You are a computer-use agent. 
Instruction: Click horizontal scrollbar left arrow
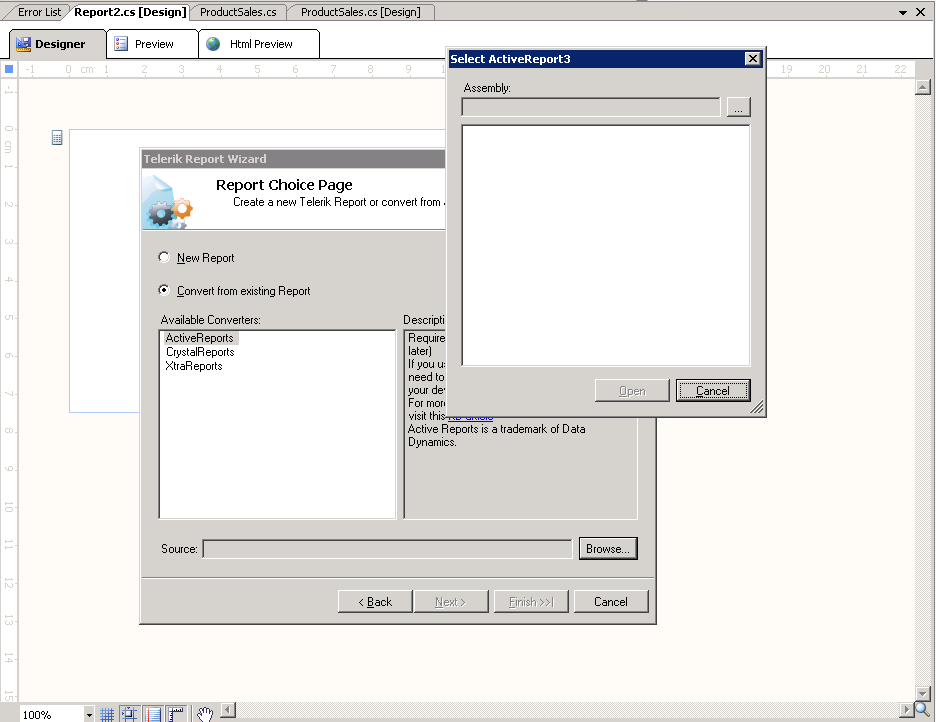(228, 709)
